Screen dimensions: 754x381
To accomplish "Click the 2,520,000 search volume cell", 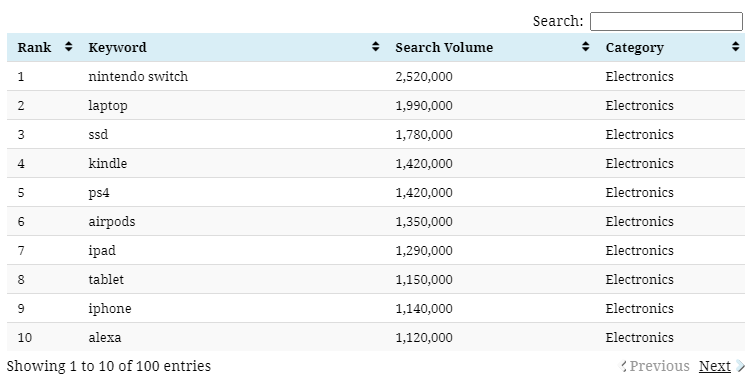I will [x=424, y=76].
